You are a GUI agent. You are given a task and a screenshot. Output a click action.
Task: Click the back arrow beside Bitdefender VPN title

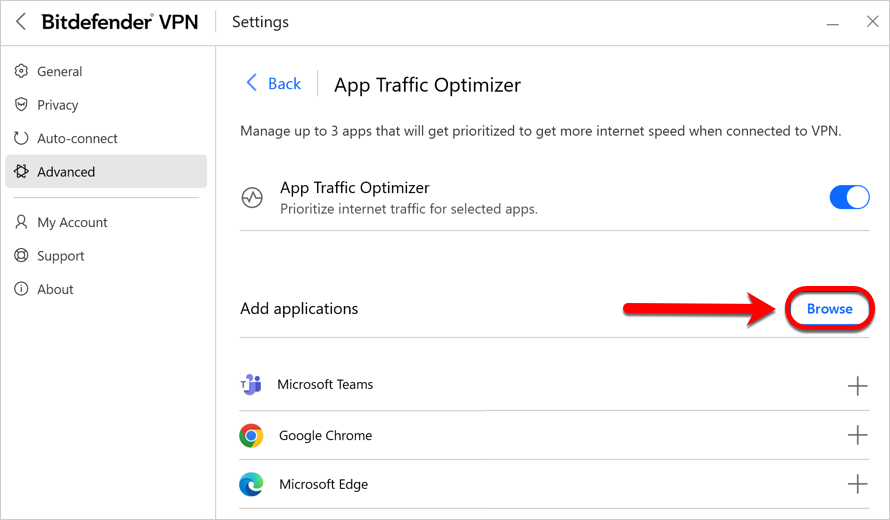click(21, 22)
